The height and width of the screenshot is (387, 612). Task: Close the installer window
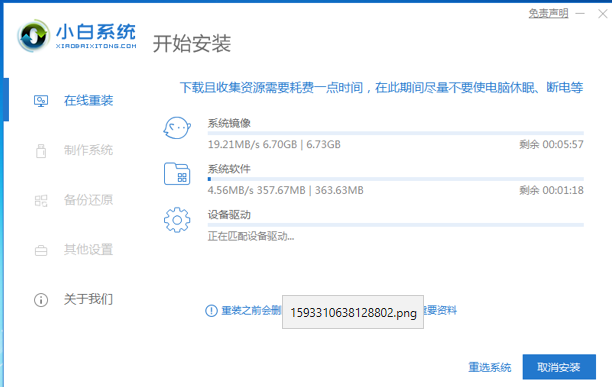602,14
